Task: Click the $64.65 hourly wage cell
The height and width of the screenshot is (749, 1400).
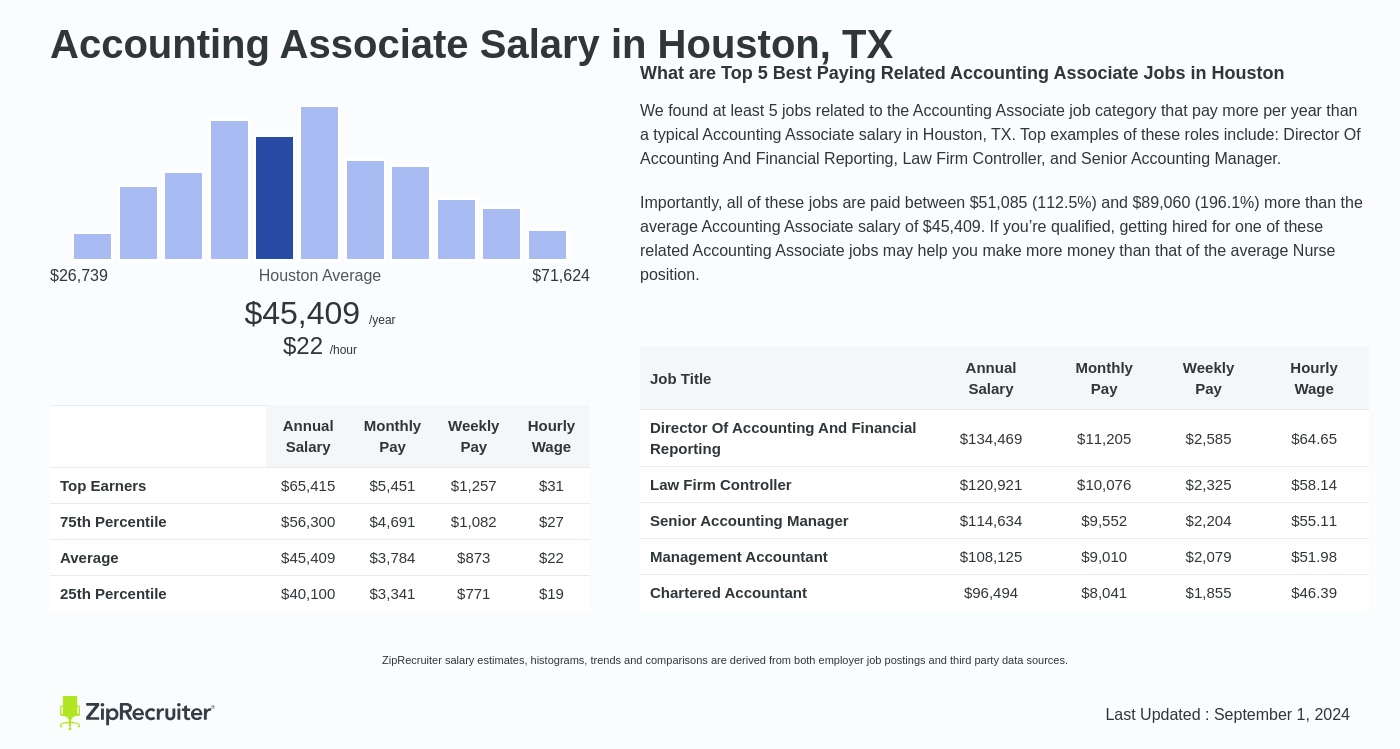Action: click(x=1314, y=438)
